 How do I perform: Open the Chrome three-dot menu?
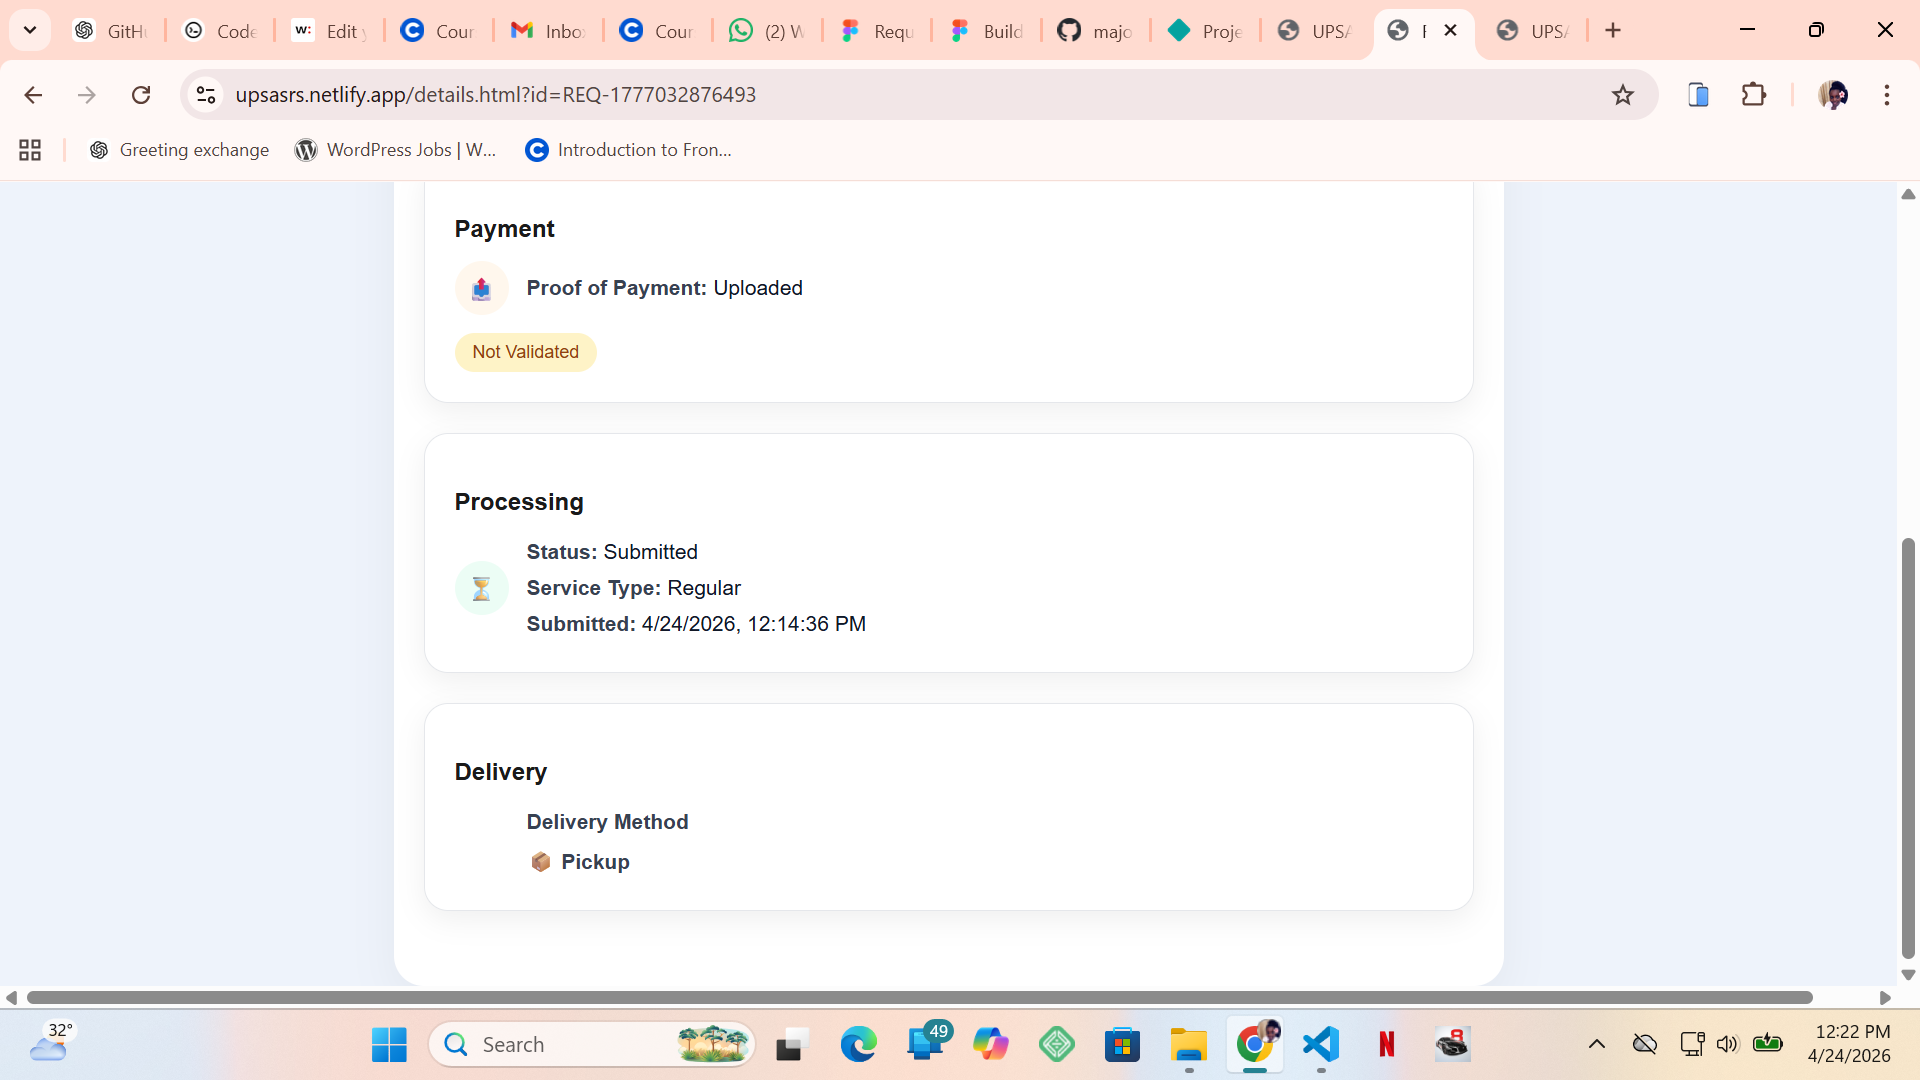point(1887,95)
